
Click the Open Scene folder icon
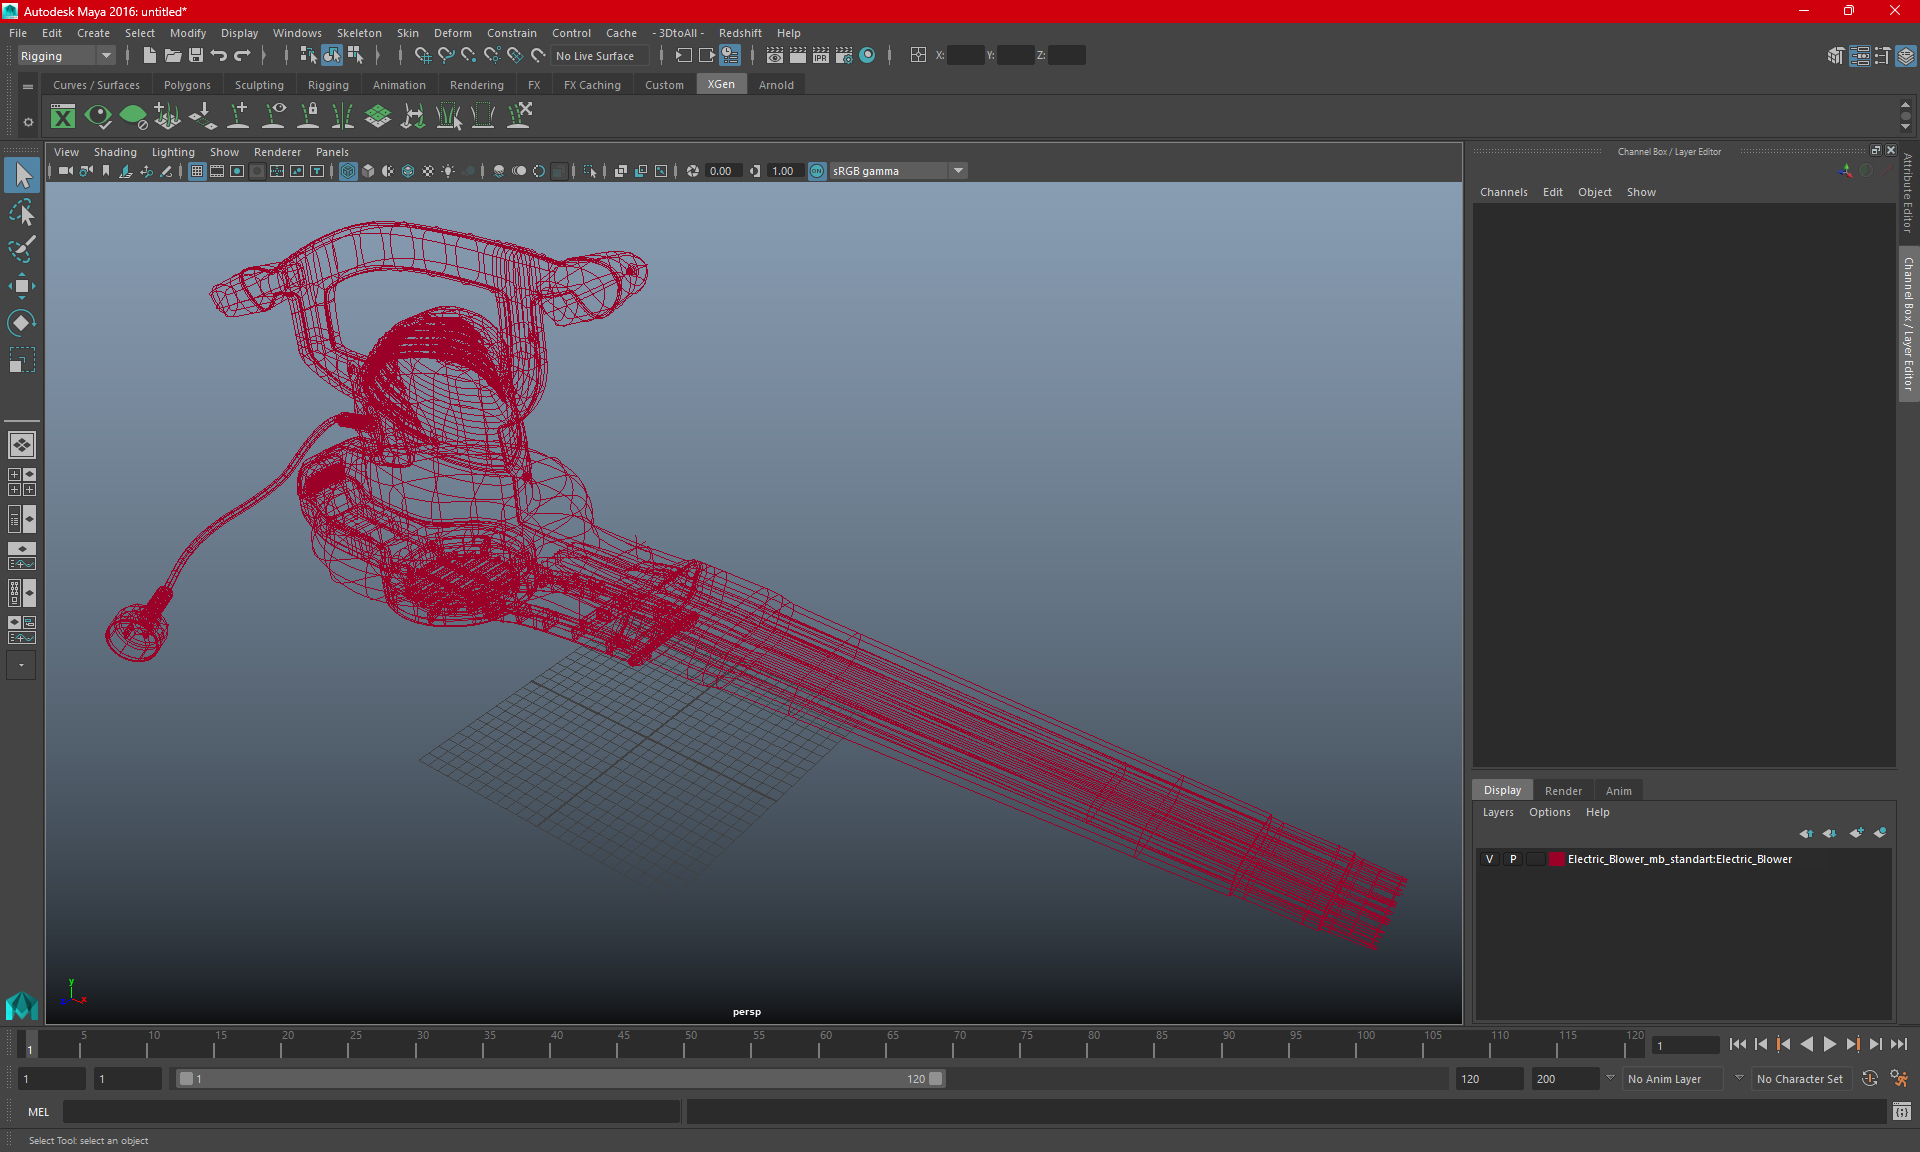pos(172,56)
